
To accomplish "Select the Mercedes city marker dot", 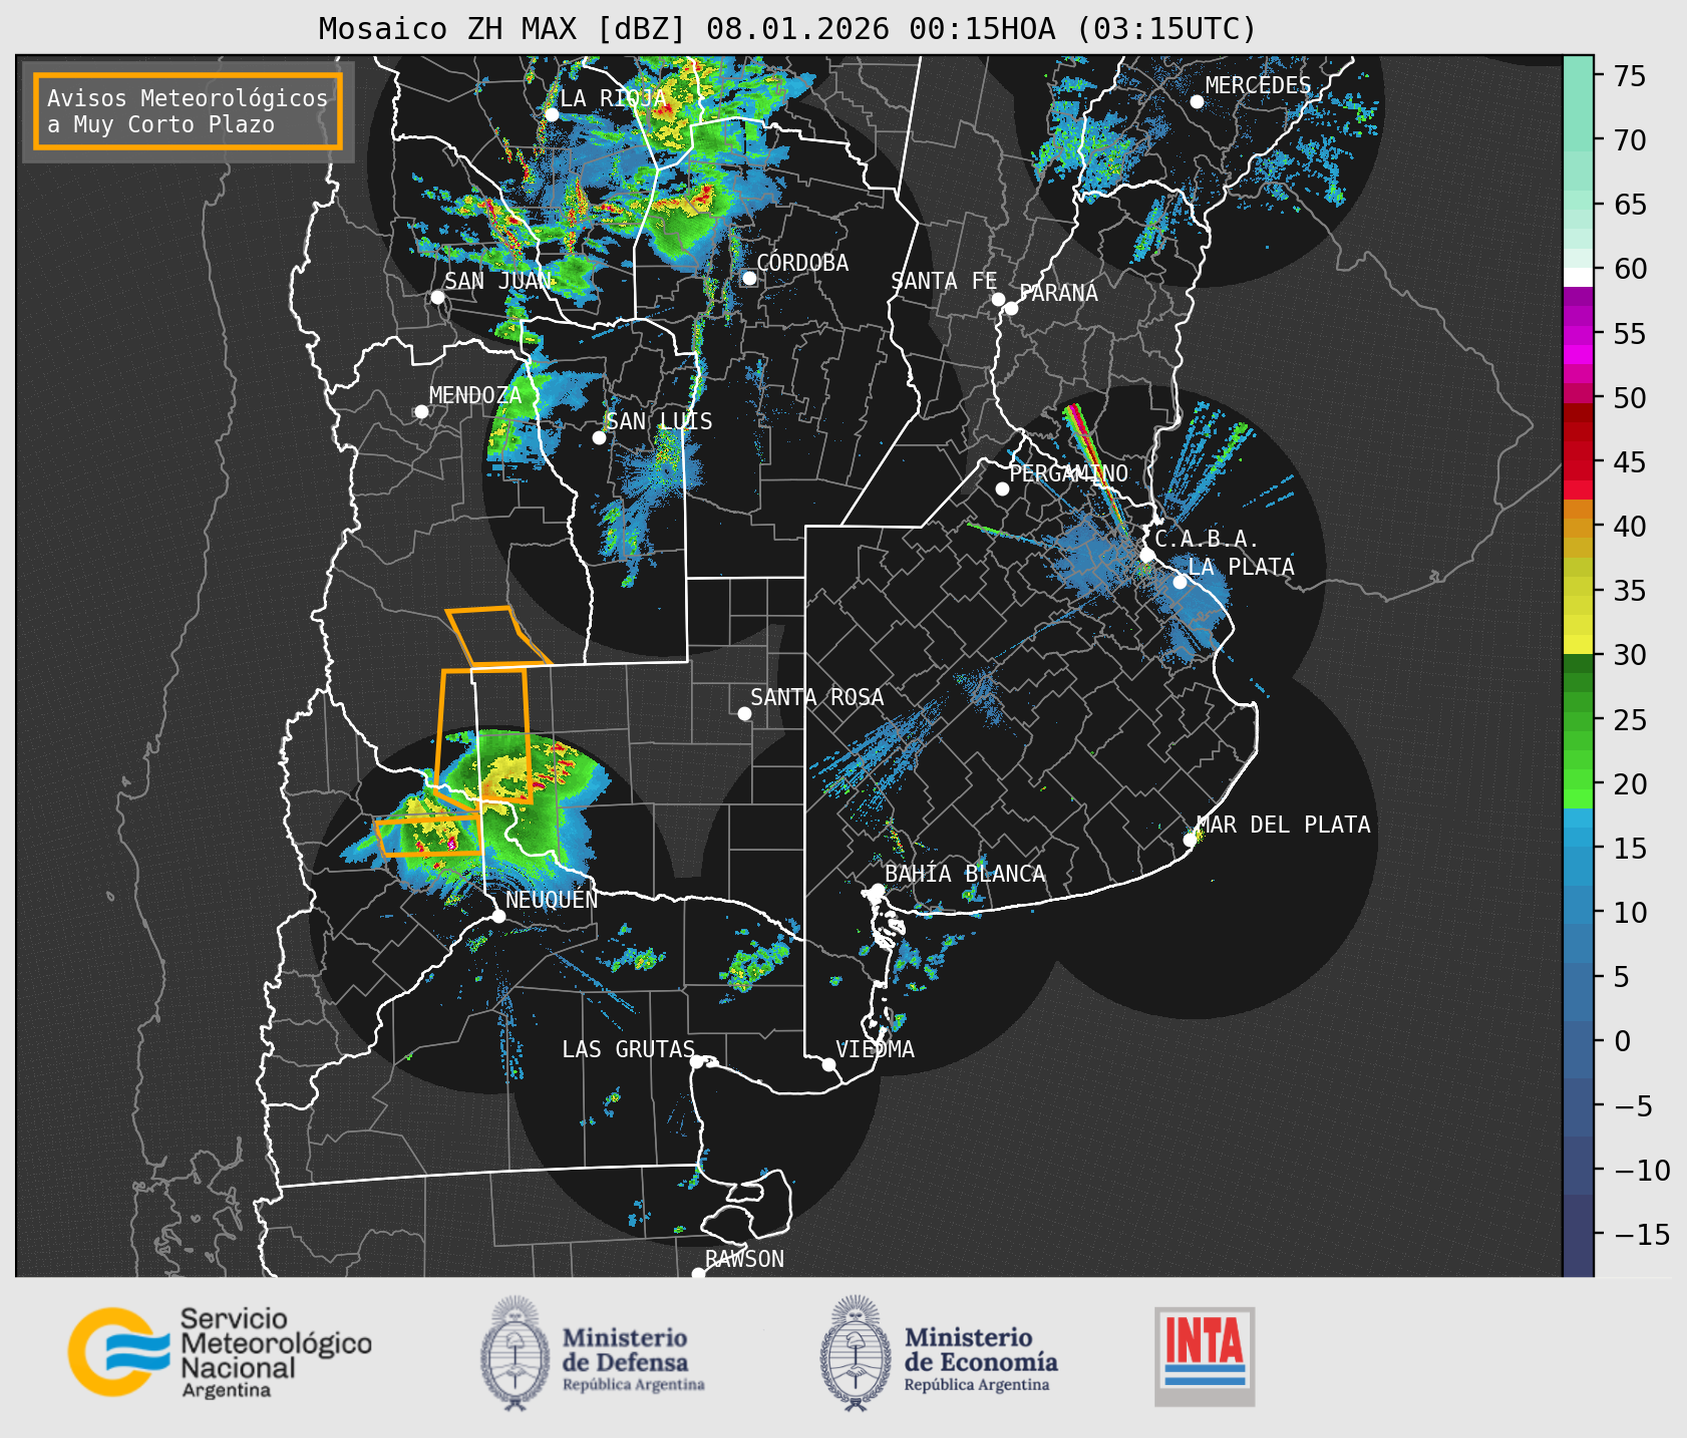I will pos(1197,101).
